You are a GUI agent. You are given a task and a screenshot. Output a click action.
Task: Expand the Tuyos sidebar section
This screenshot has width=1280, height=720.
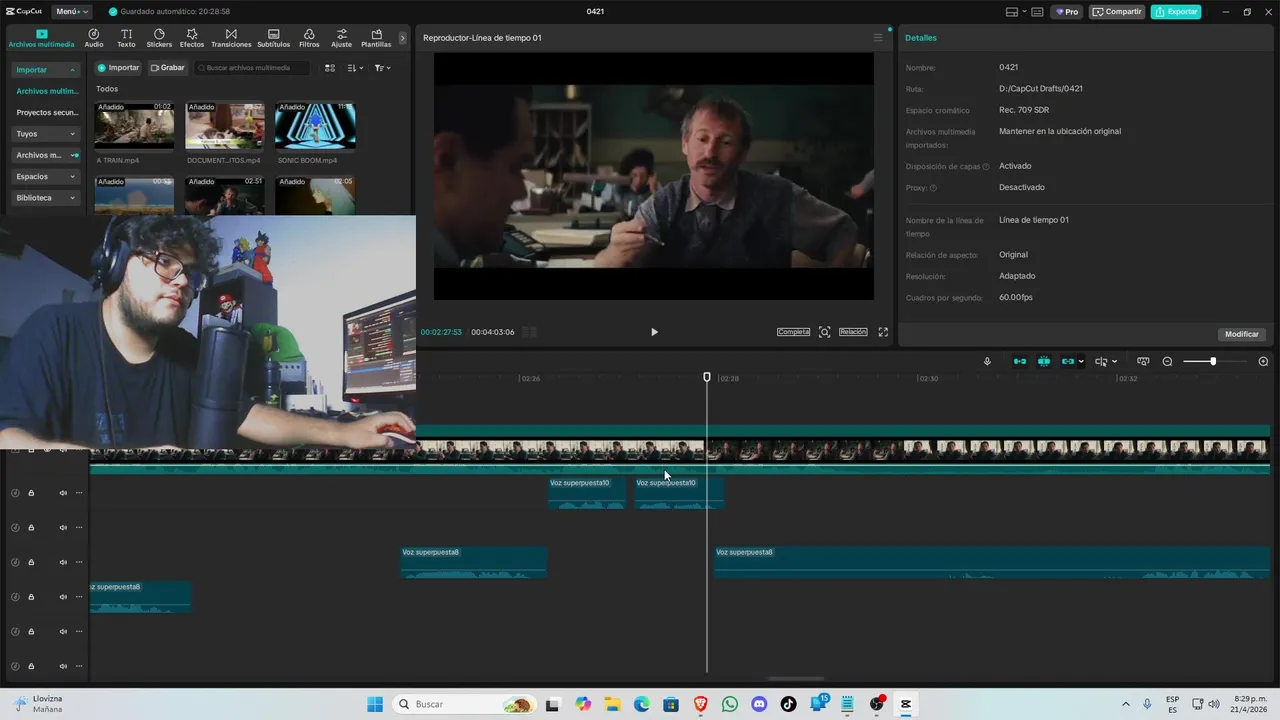[46, 134]
